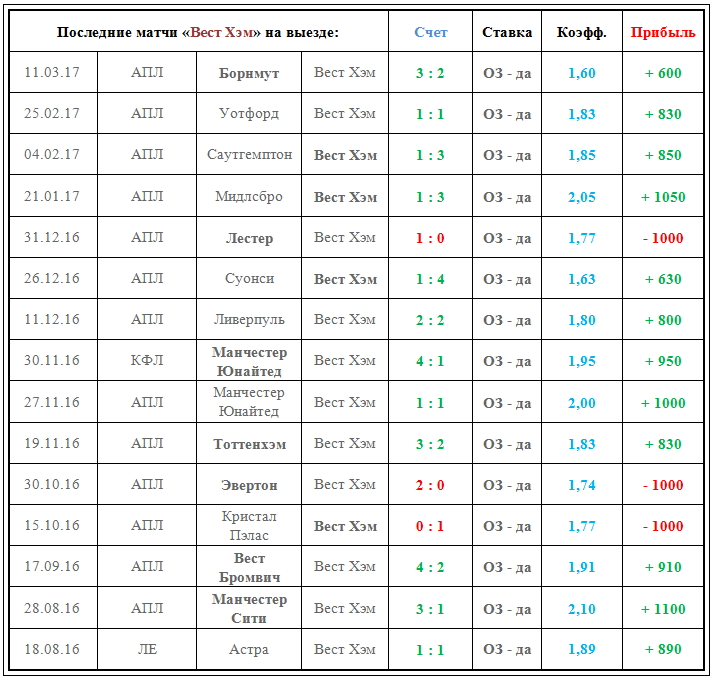Click the 'Коэфф.' column header
The image size is (712, 679).
coord(582,33)
